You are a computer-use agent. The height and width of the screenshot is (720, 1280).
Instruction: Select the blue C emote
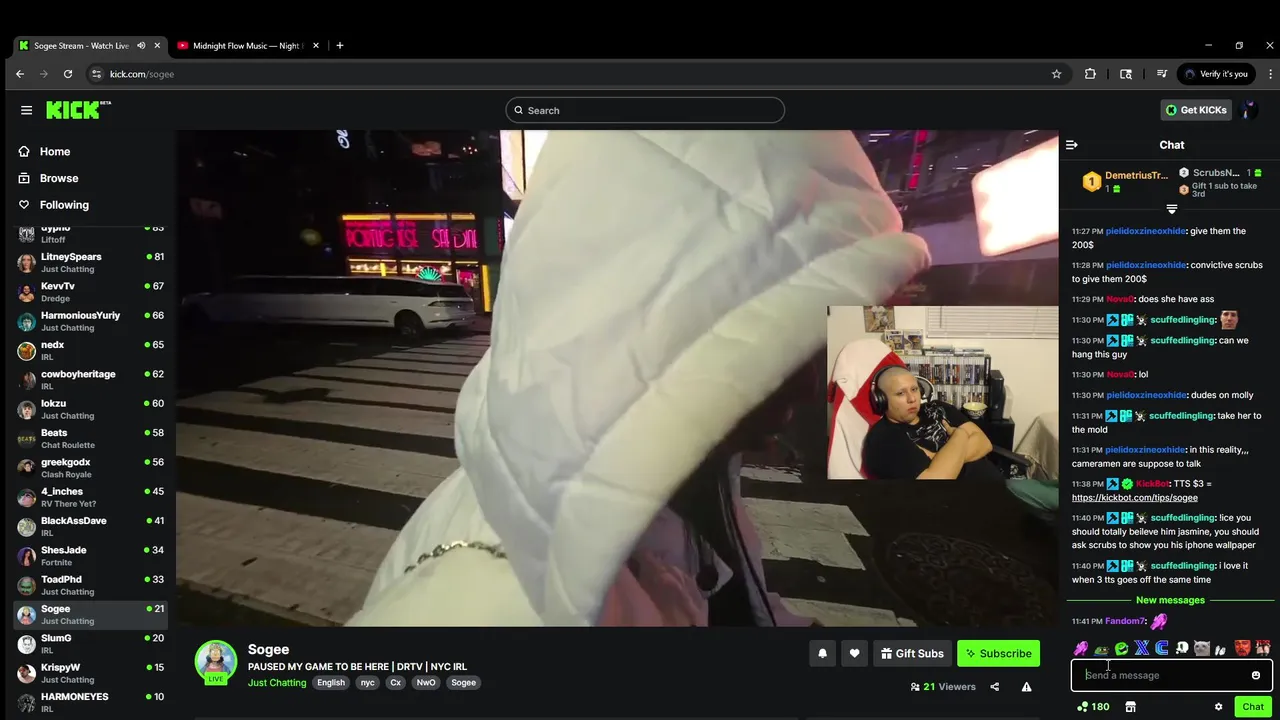pyautogui.click(x=1161, y=648)
